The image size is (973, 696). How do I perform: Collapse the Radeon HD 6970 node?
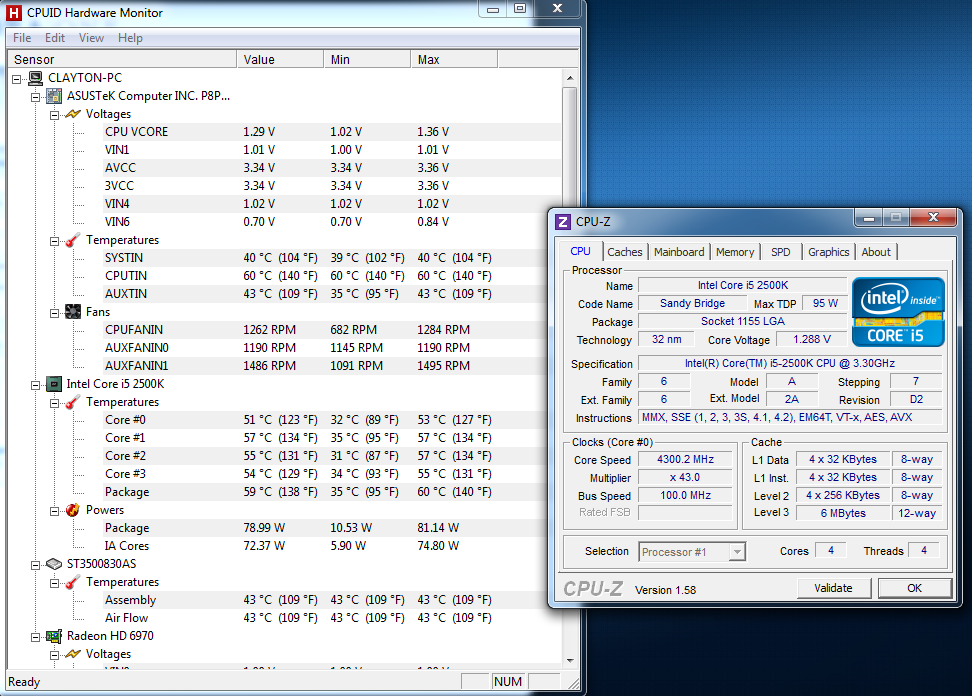click(x=35, y=637)
